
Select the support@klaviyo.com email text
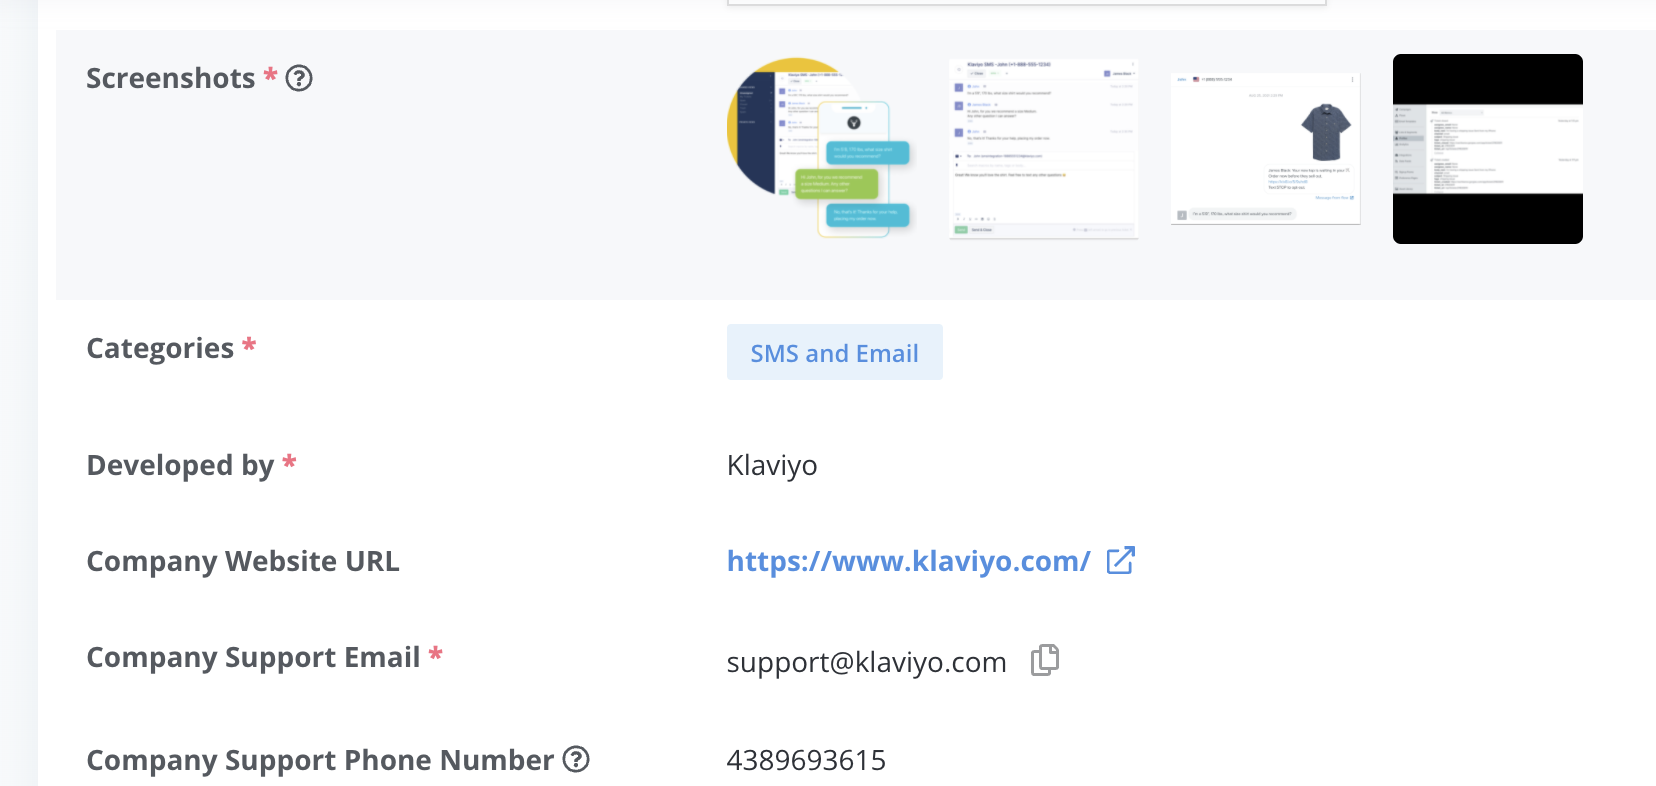pyautogui.click(x=866, y=662)
